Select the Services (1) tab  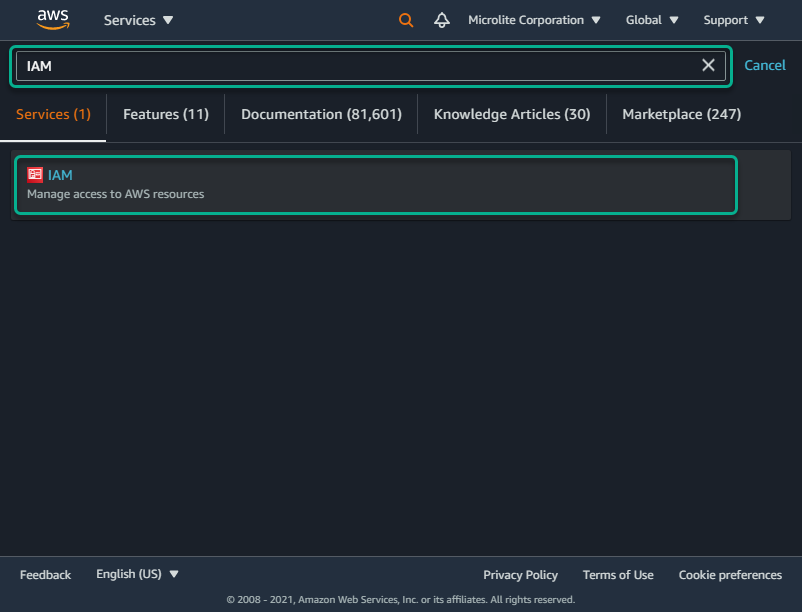53,114
